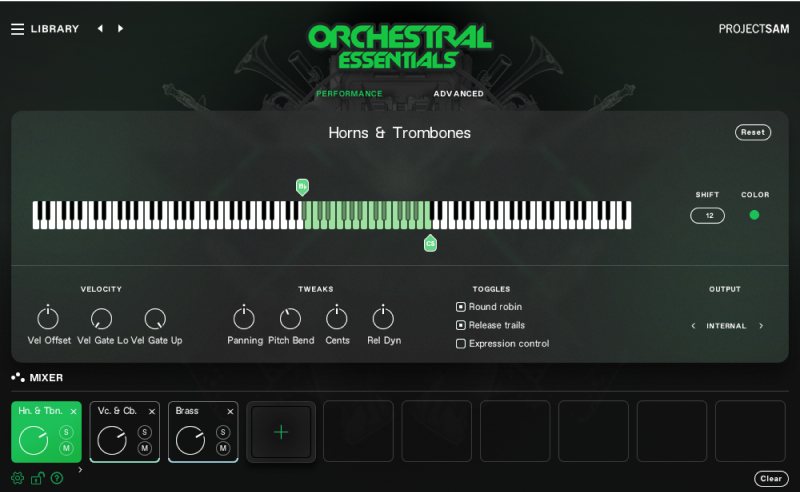Select the Brass mixer layer name
Screen dimensions: 800x492
pos(187,411)
